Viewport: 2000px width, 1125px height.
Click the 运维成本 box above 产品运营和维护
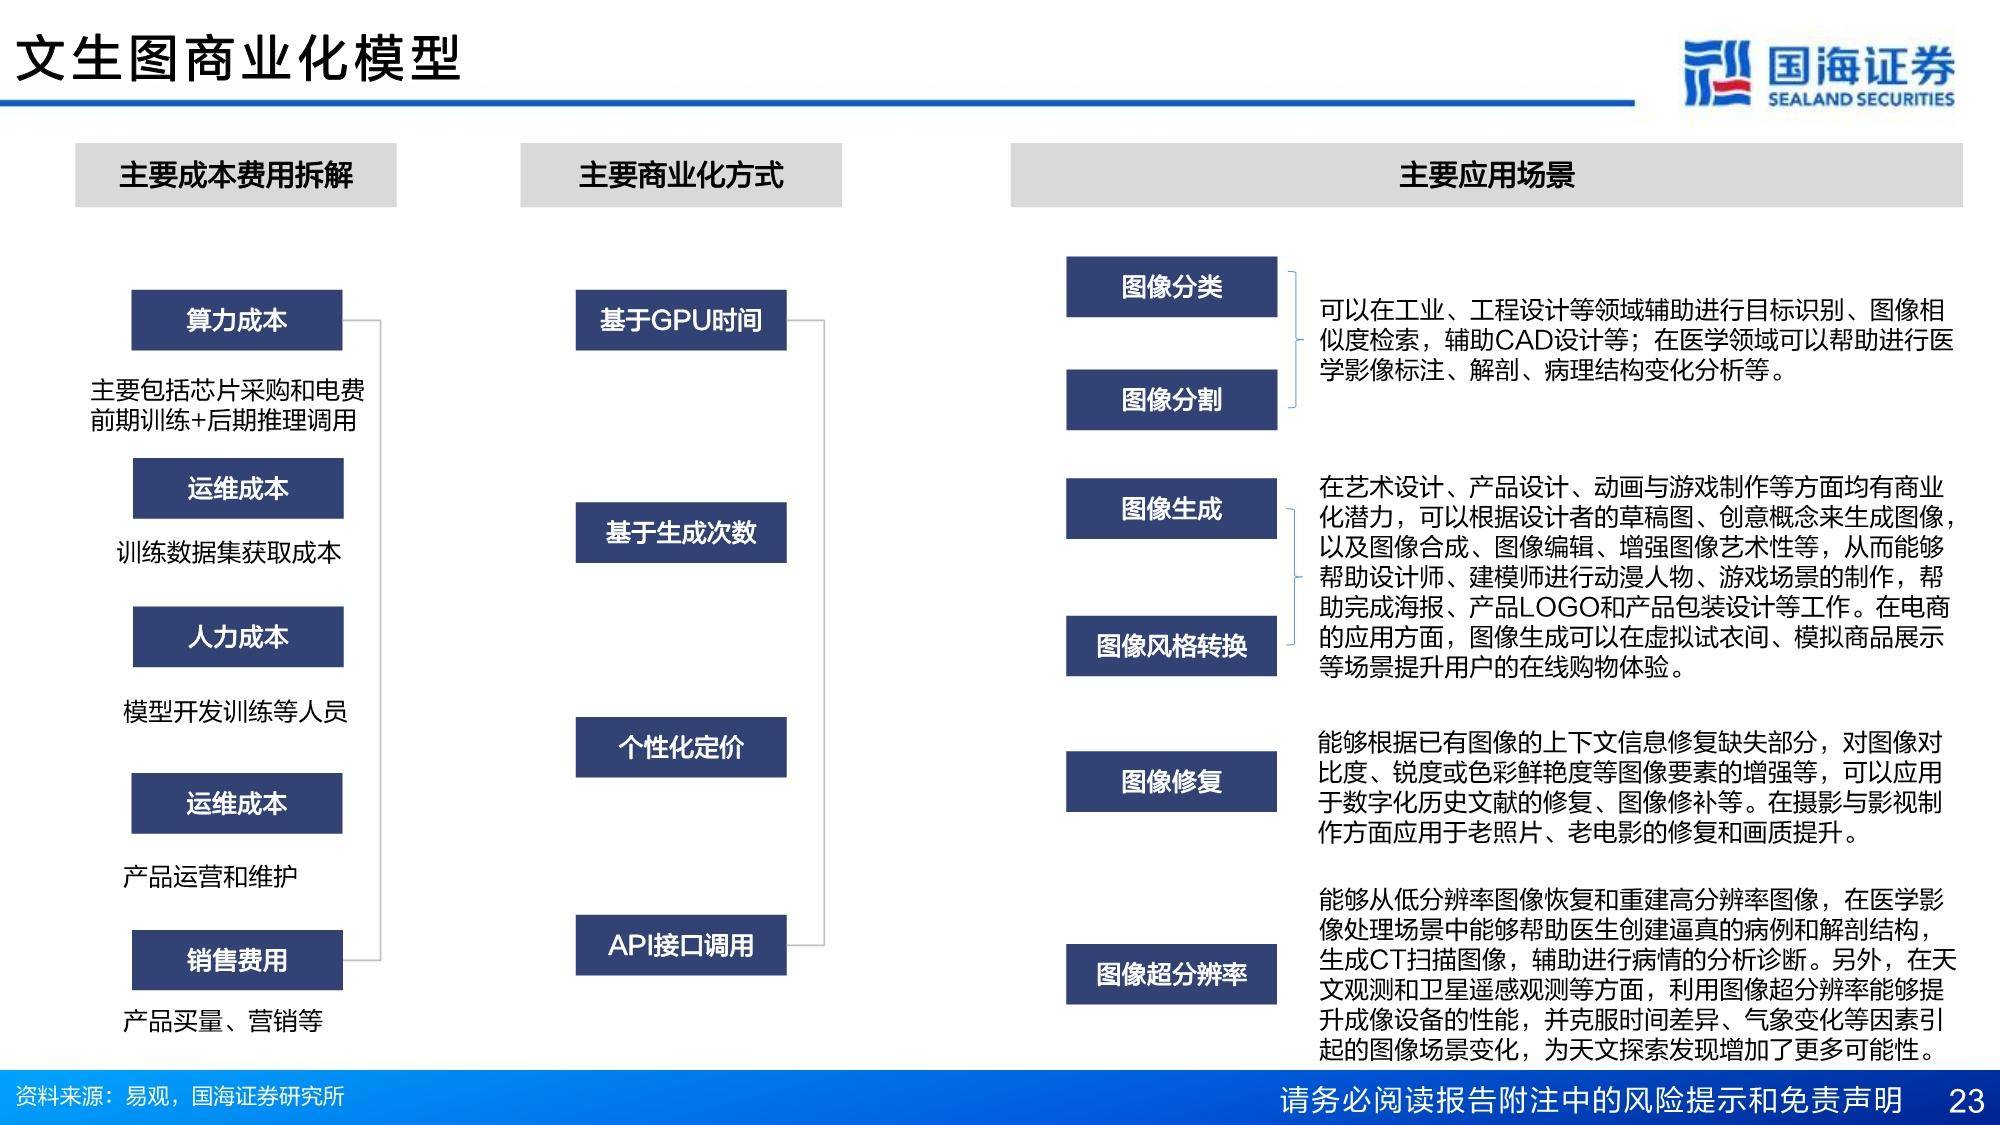tap(237, 803)
